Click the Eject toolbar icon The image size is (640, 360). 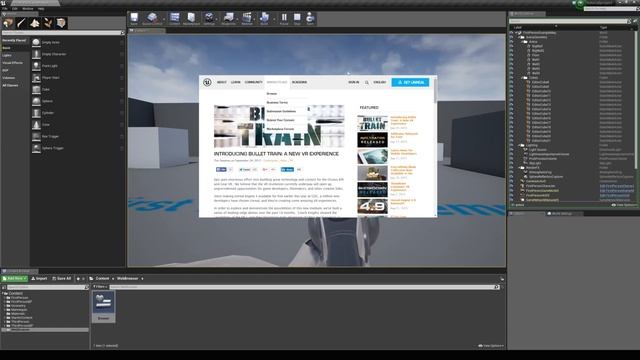click(x=310, y=18)
